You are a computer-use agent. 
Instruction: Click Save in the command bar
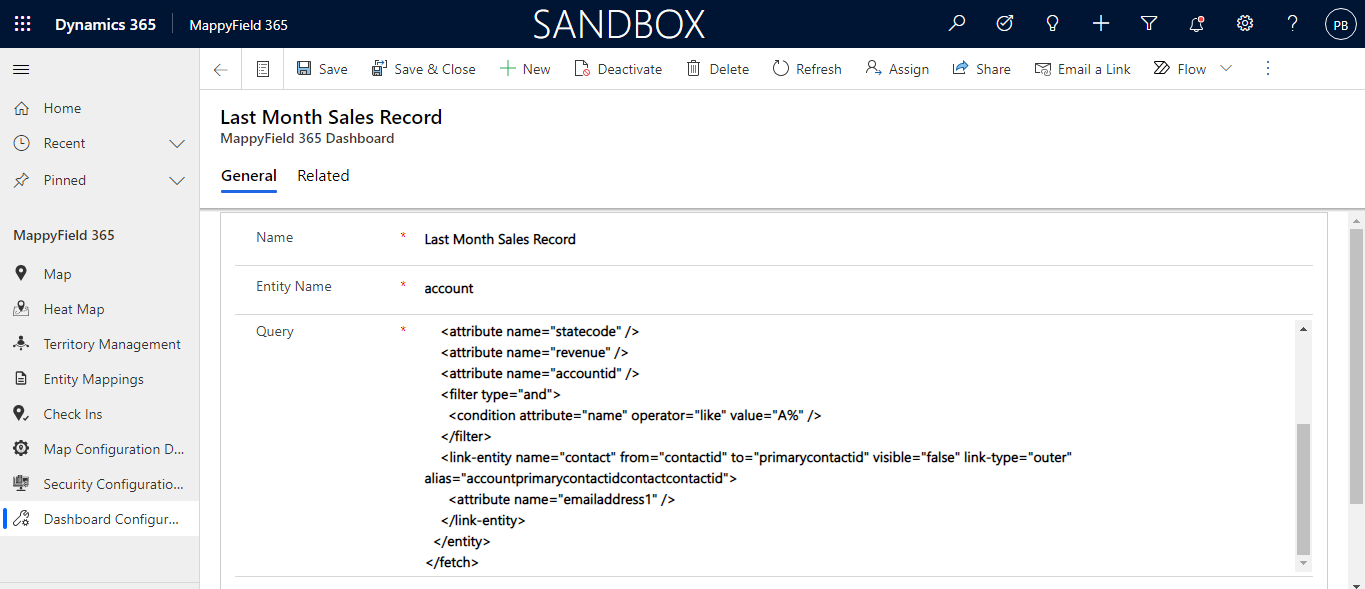click(x=322, y=69)
